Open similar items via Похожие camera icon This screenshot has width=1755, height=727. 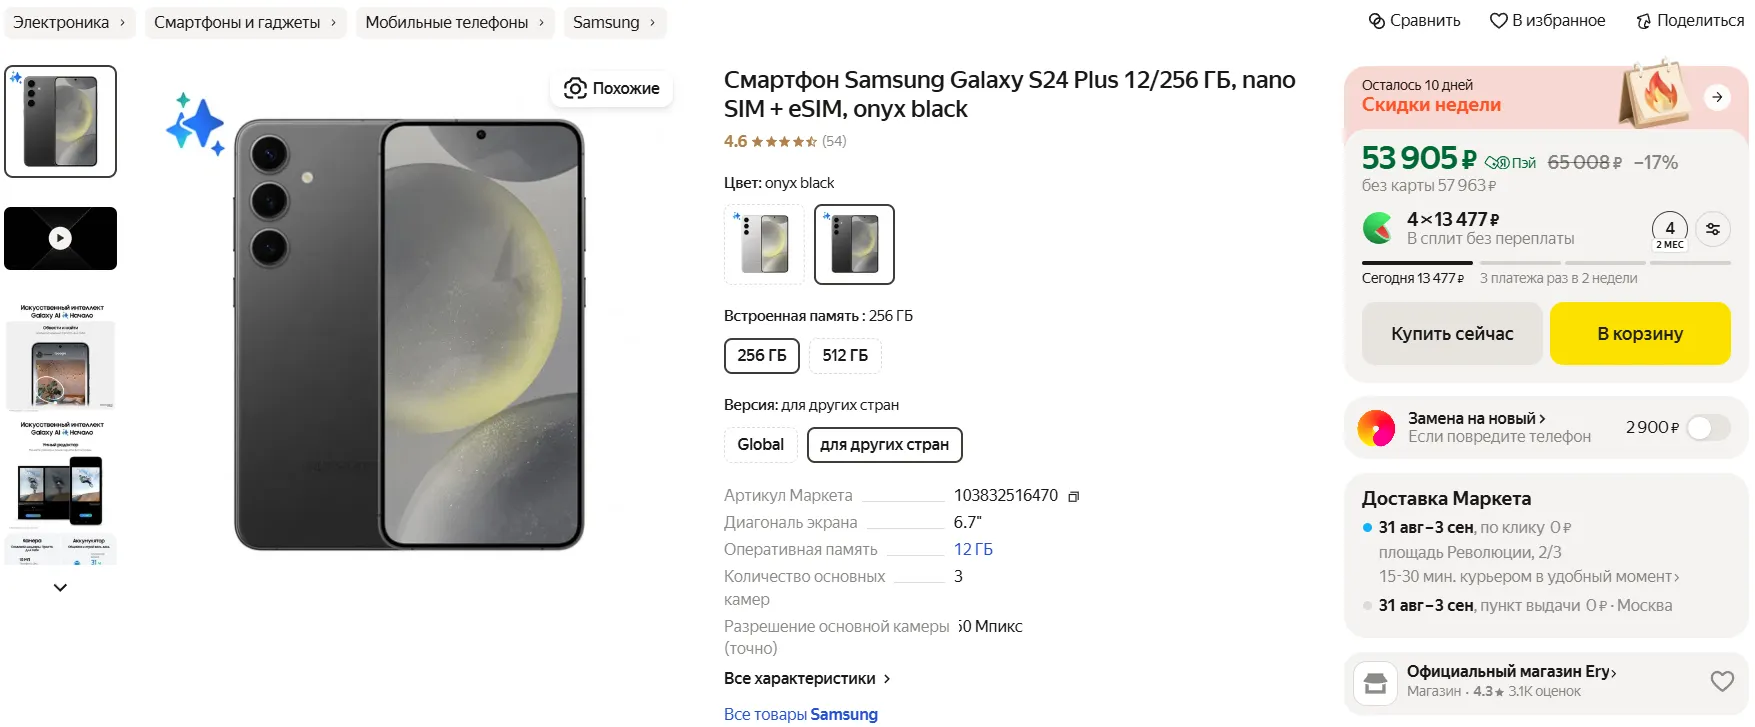[x=575, y=88]
